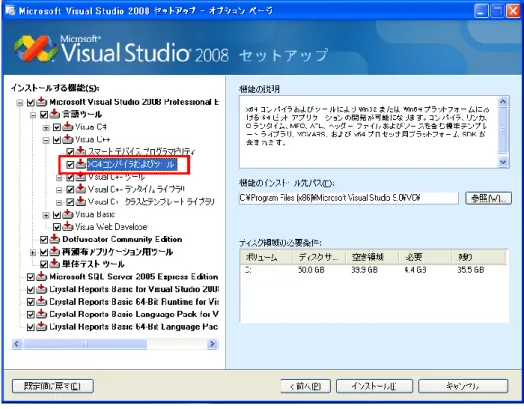Expand the Visual C++ ランタイム ライブラリ node
524x409 pixels.
coord(59,190)
